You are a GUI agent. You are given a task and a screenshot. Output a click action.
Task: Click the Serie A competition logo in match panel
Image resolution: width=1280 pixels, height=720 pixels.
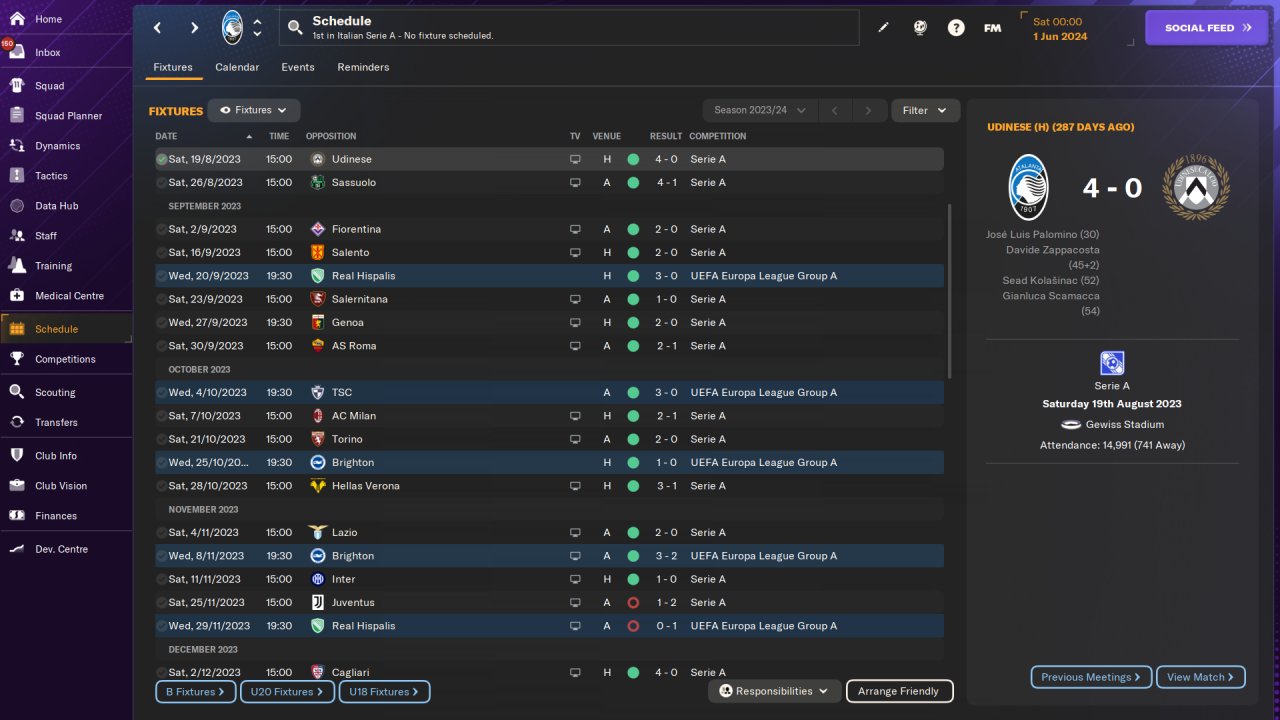pyautogui.click(x=1112, y=363)
